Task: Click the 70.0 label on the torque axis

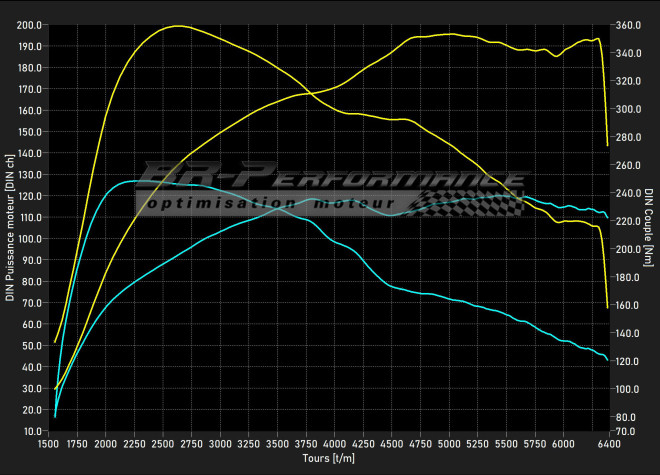Action: click(x=627, y=430)
